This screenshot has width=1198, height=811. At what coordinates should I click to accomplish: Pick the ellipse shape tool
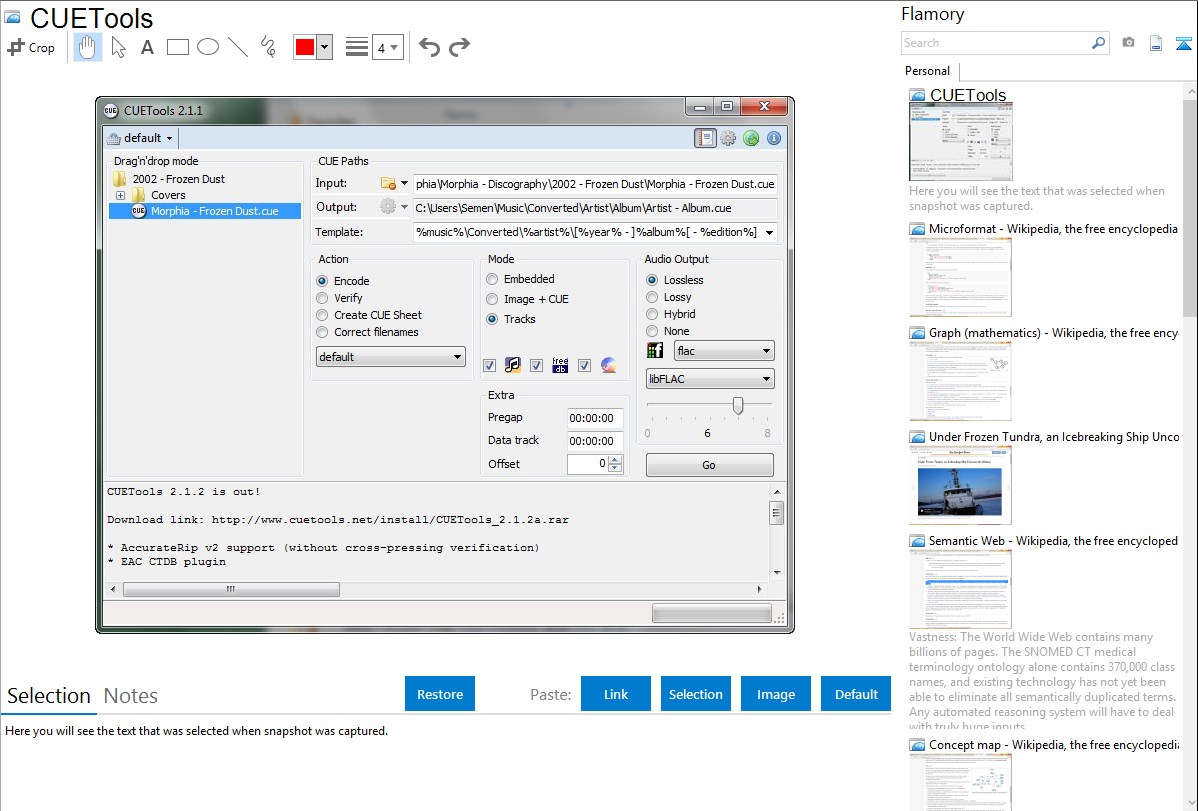pyautogui.click(x=208, y=47)
